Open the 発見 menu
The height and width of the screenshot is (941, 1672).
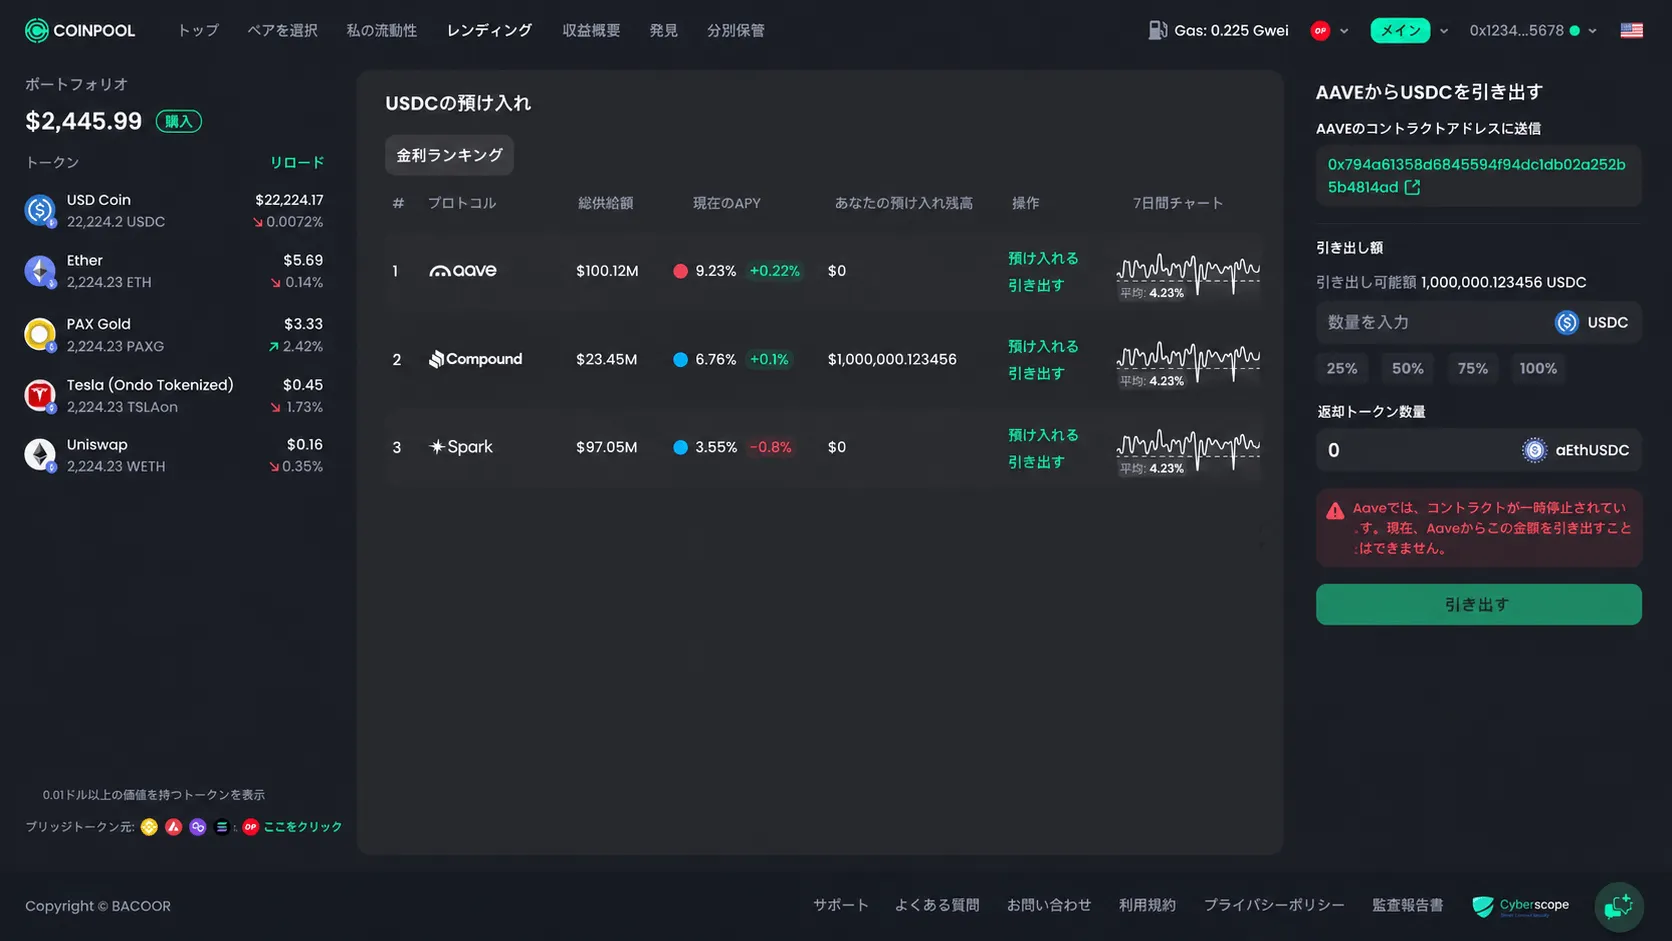coord(663,31)
